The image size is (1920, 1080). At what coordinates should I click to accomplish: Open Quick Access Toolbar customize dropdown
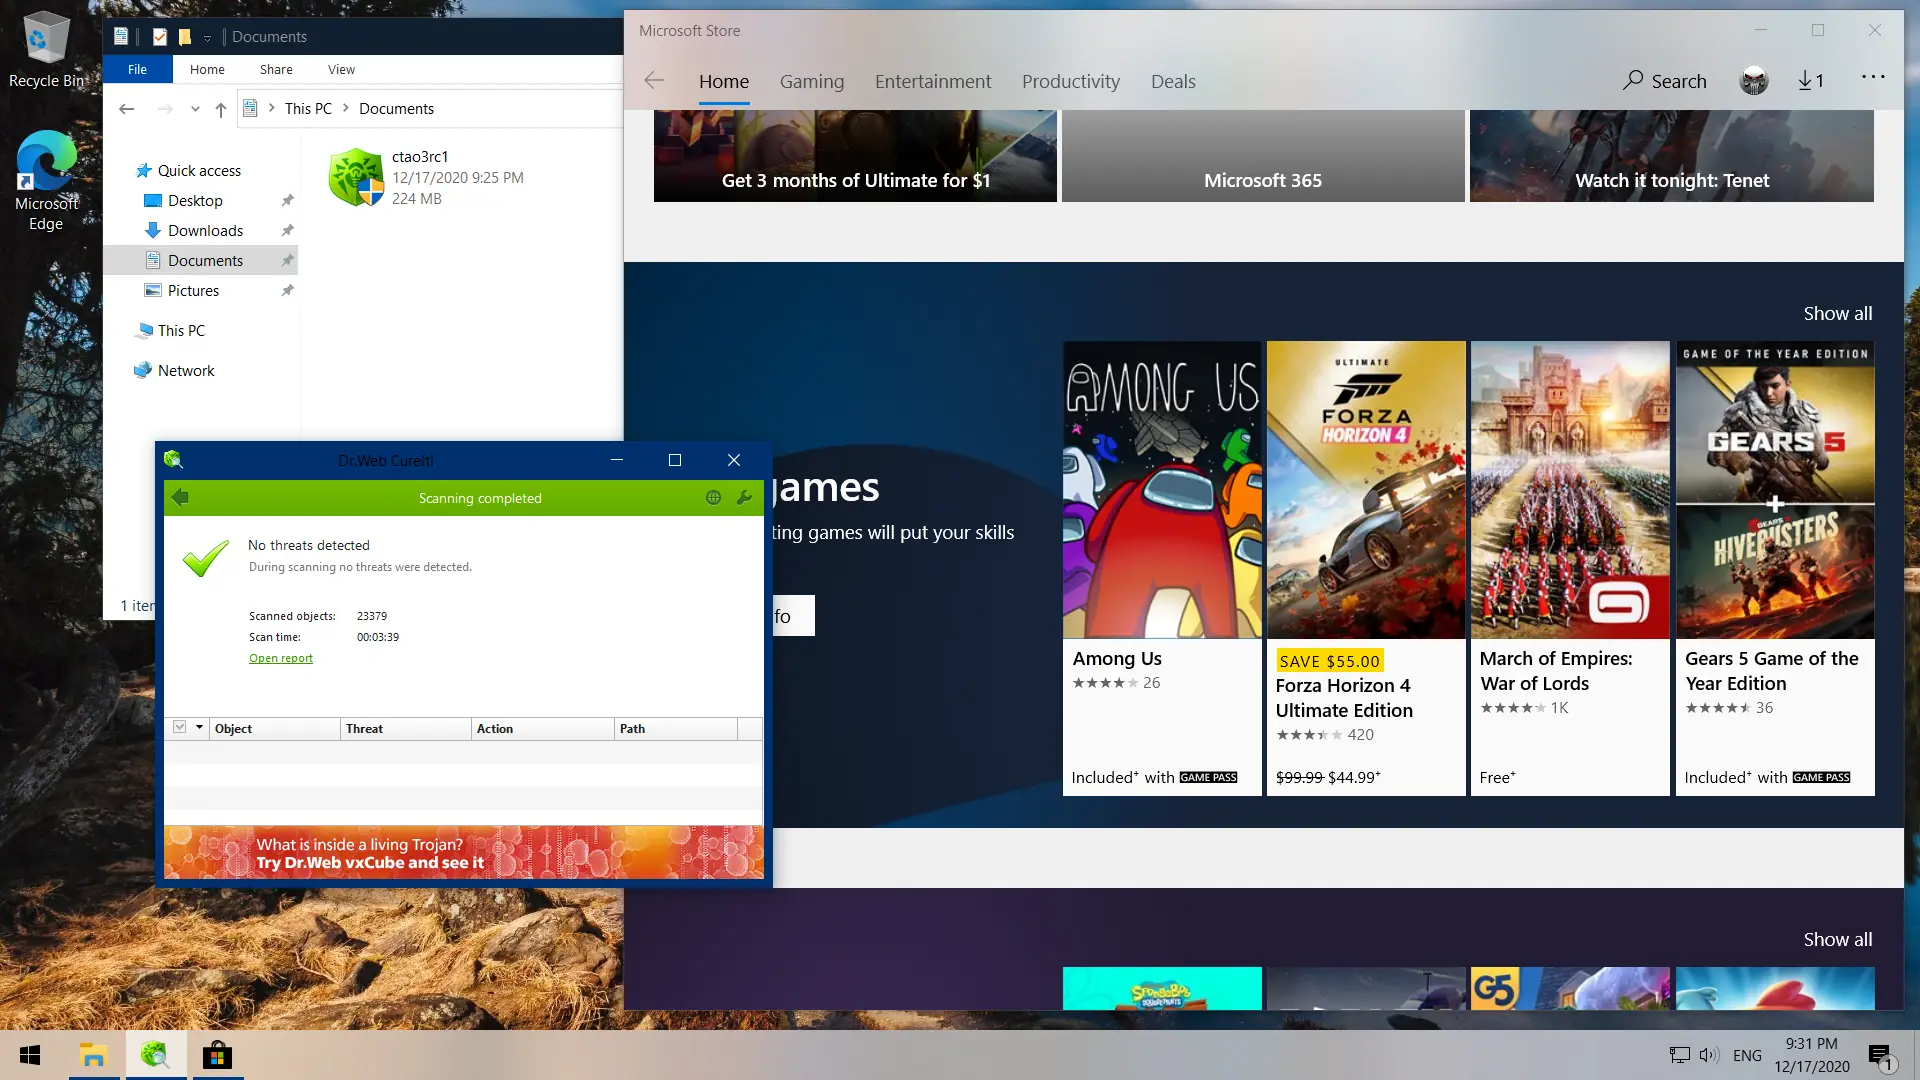[207, 37]
